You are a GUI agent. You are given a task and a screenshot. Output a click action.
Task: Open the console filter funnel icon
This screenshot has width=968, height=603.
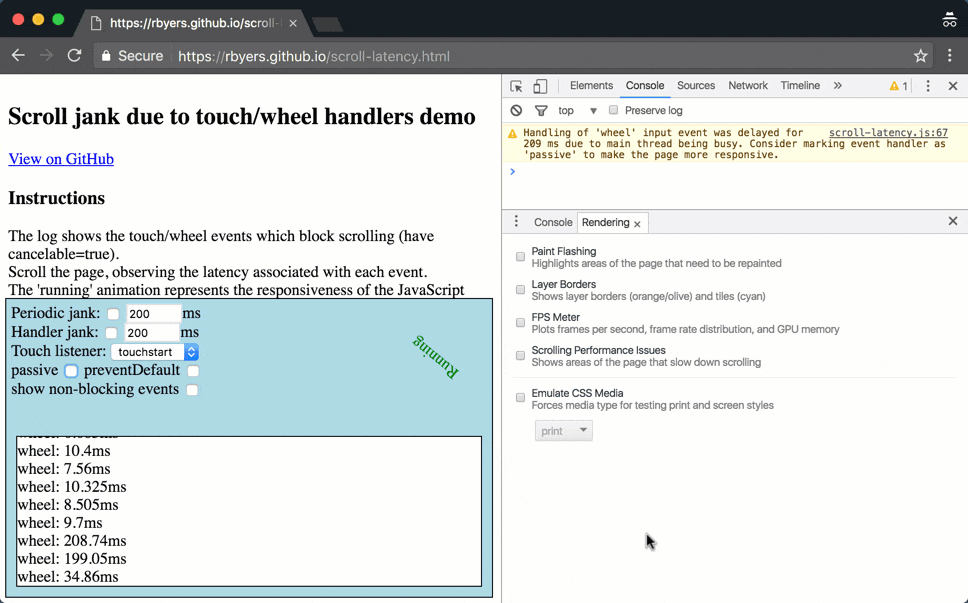click(x=540, y=110)
